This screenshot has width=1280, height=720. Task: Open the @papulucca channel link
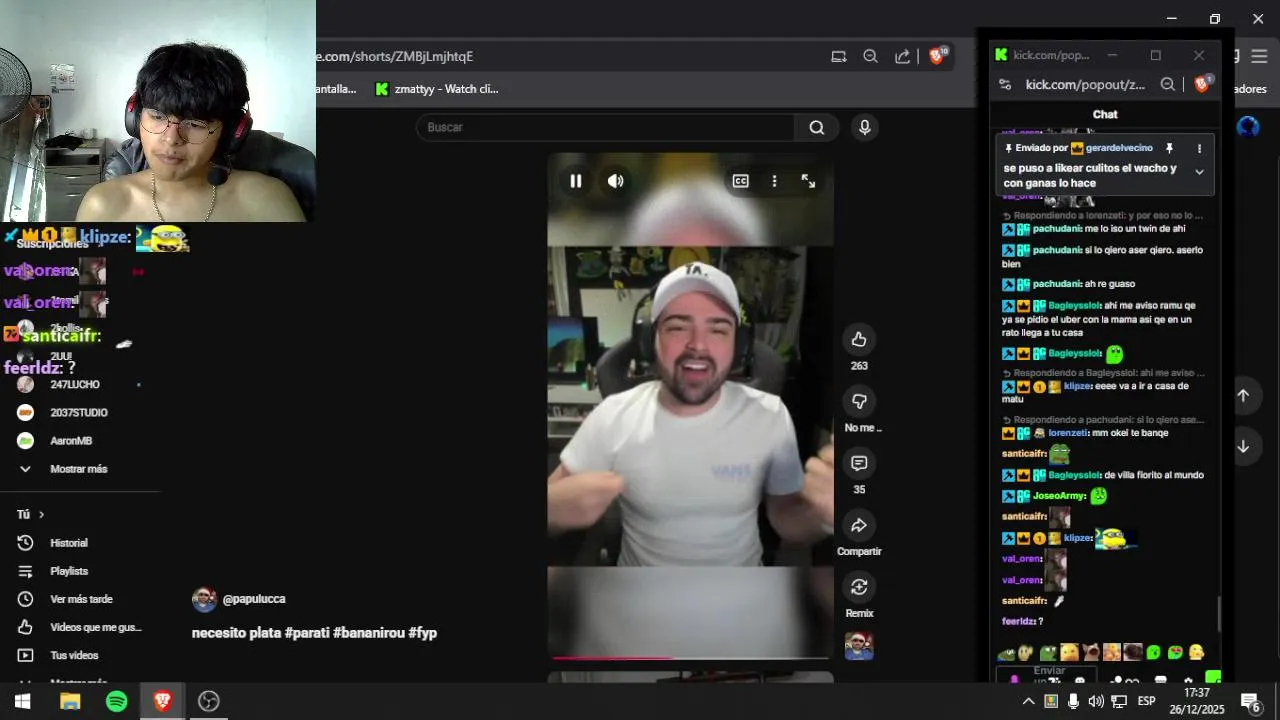coord(254,599)
